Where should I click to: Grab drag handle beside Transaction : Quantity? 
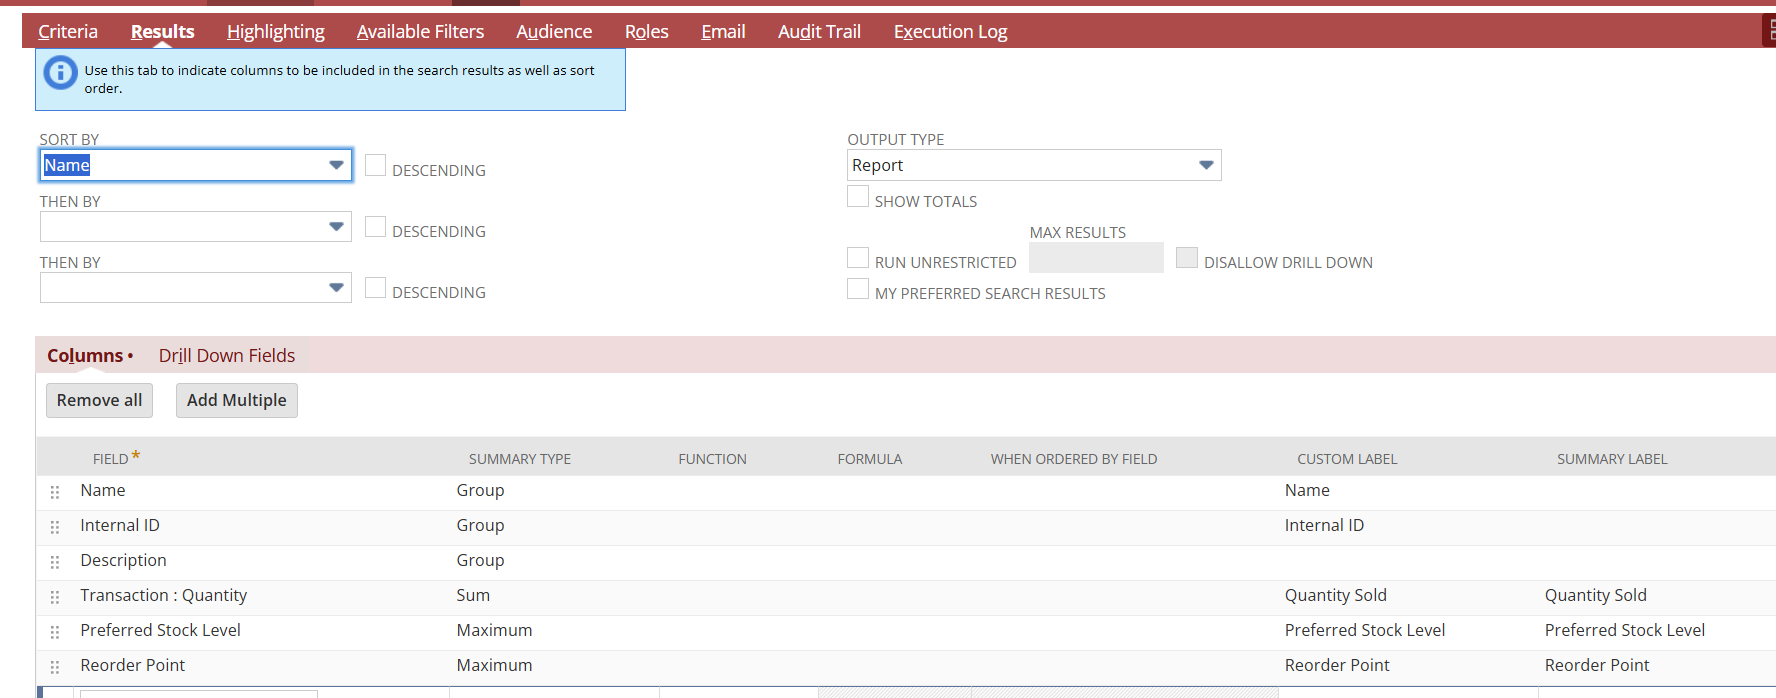point(55,597)
